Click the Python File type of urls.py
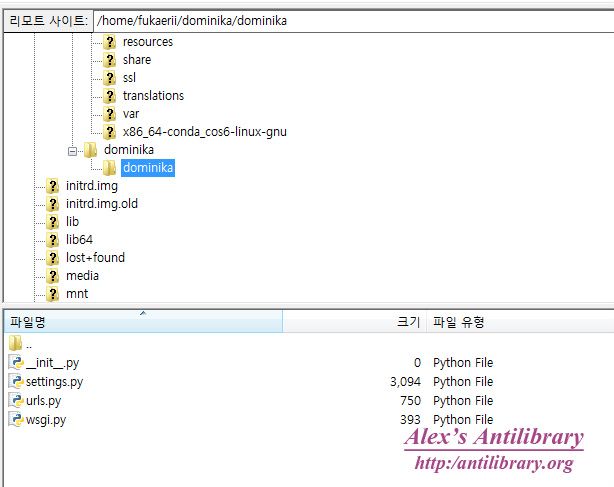614x487 pixels. [463, 400]
